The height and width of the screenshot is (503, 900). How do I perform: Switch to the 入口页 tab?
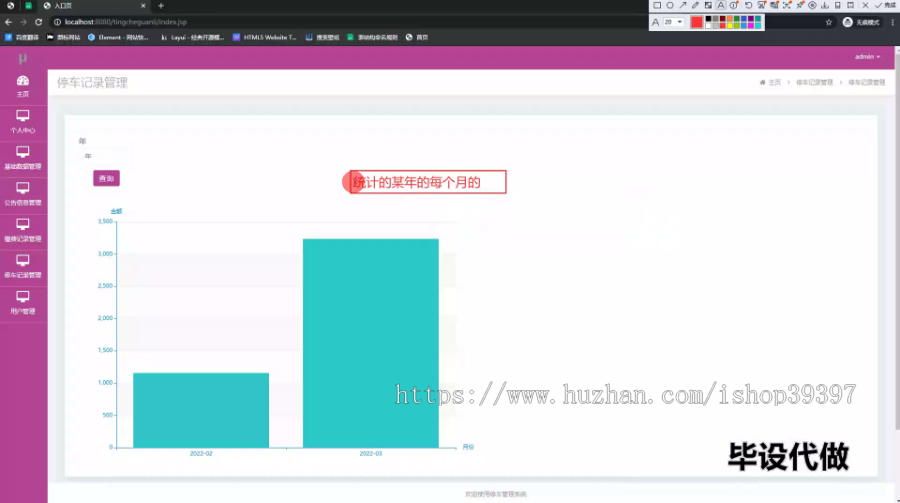[92, 6]
